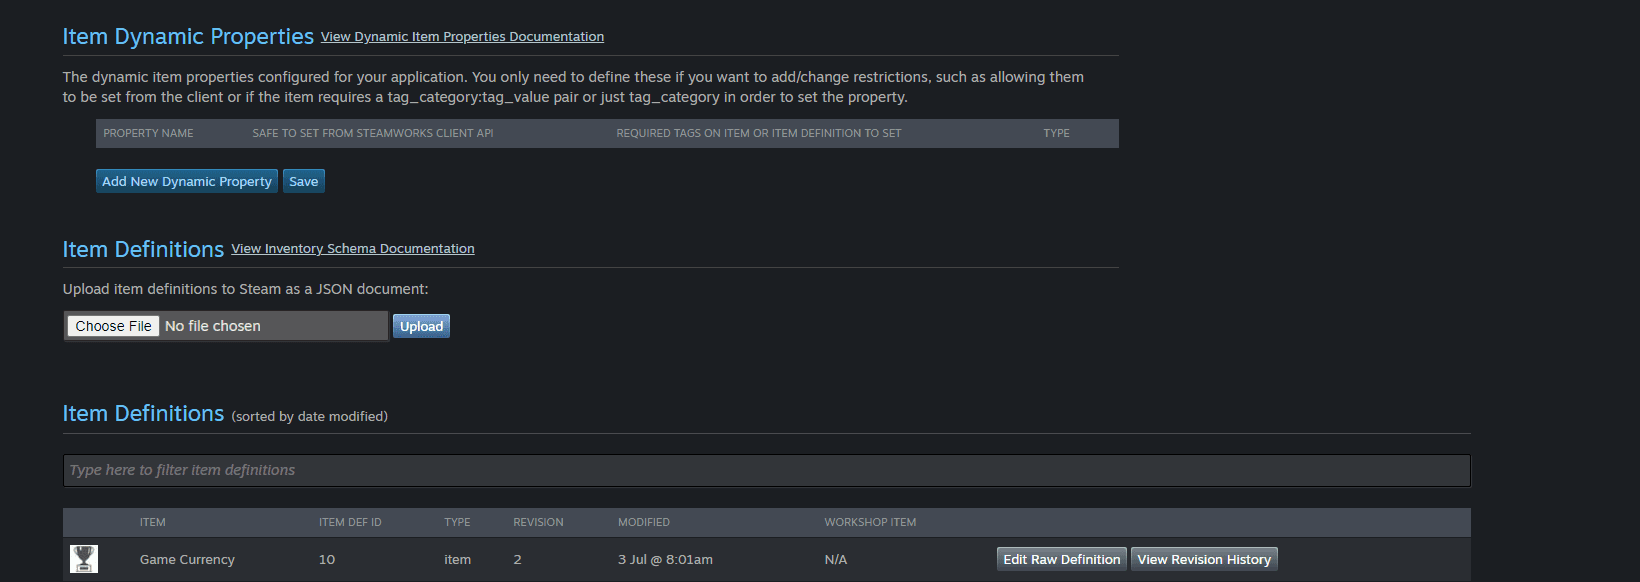Click the No file chosen label
Viewport: 1640px width, 582px height.
(x=213, y=326)
